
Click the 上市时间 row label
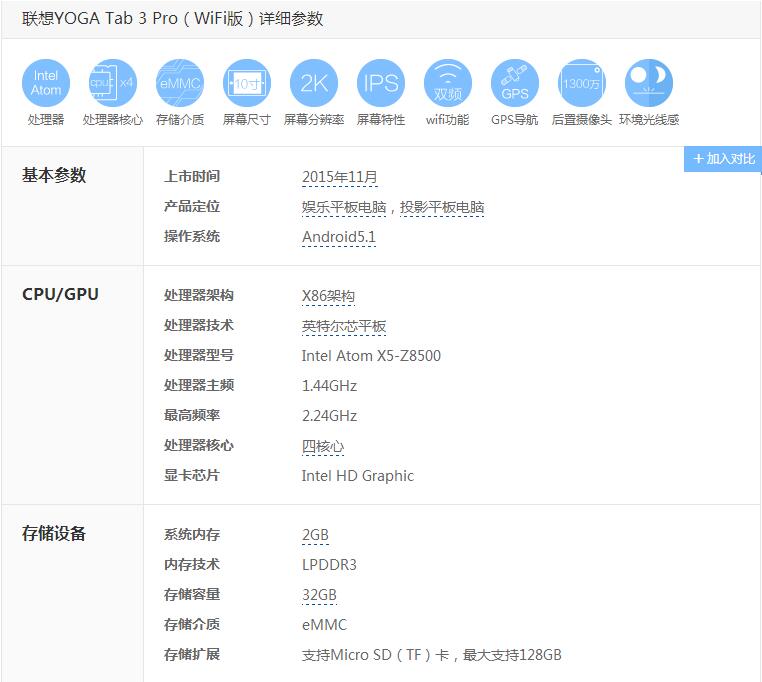192,176
